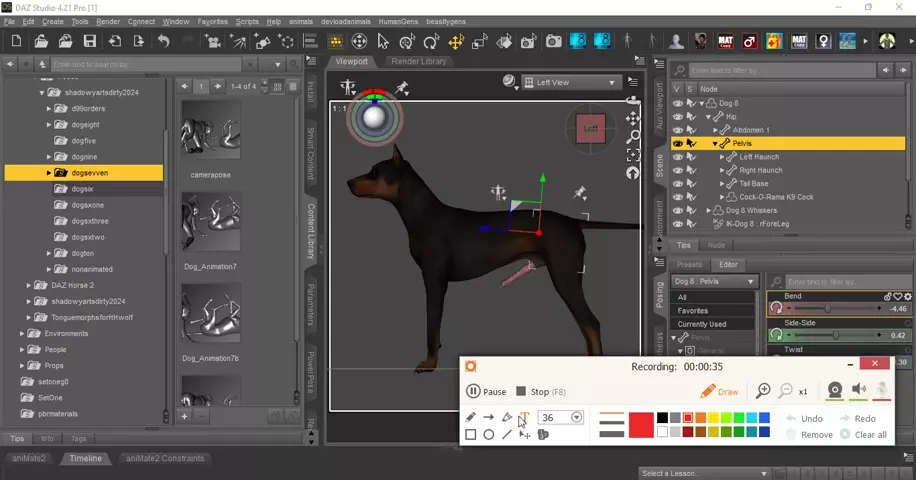The width and height of the screenshot is (916, 480).
Task: Toggle the webcam icon in recorder
Action: point(835,390)
